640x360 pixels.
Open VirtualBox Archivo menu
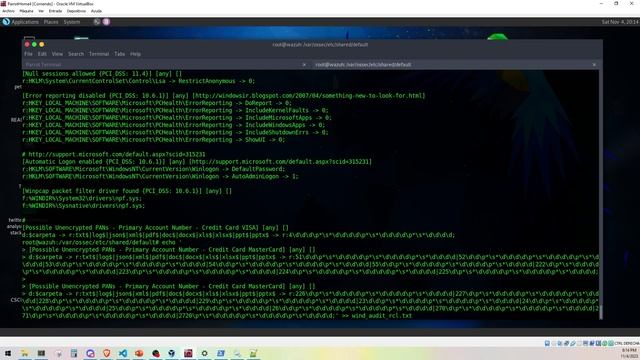[x=9, y=11]
